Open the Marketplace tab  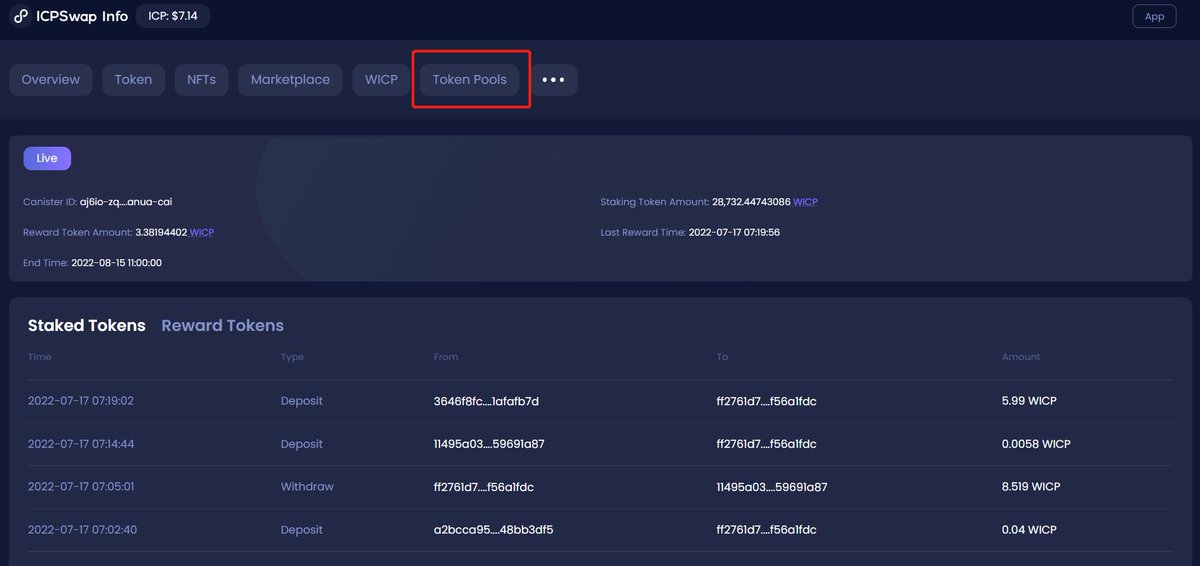(290, 80)
